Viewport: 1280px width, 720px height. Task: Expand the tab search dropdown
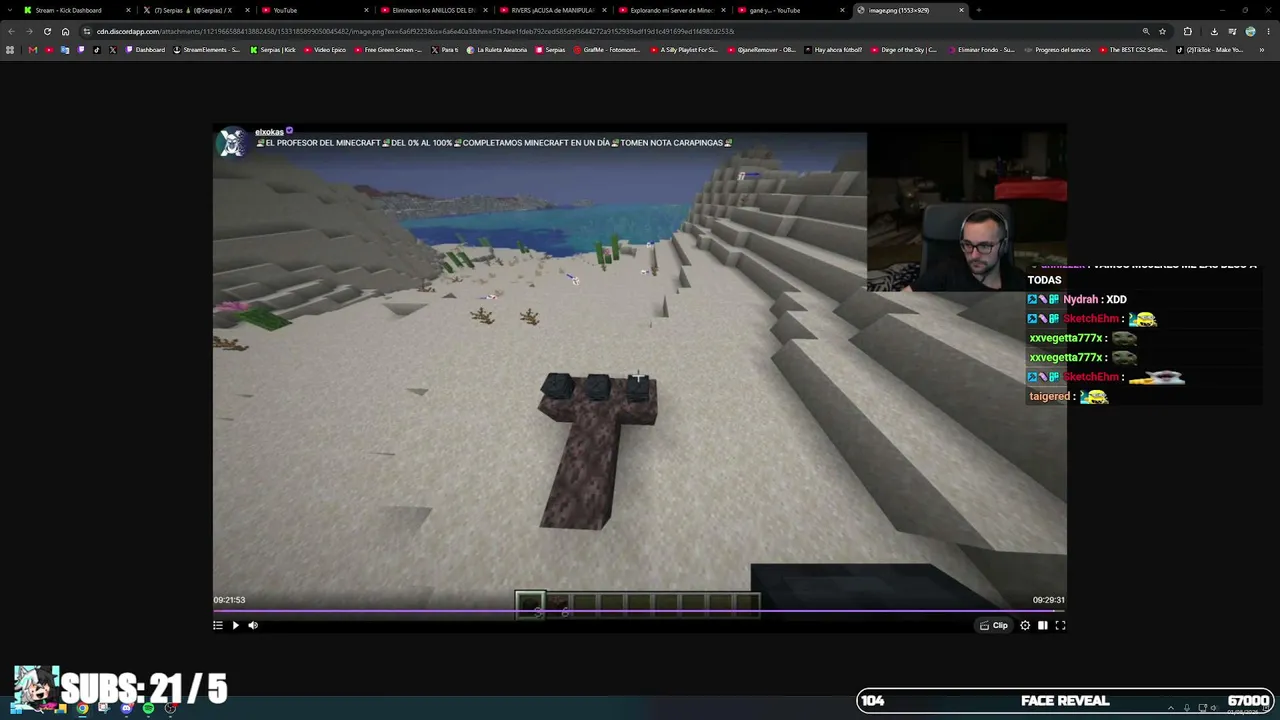pyautogui.click(x=10, y=10)
